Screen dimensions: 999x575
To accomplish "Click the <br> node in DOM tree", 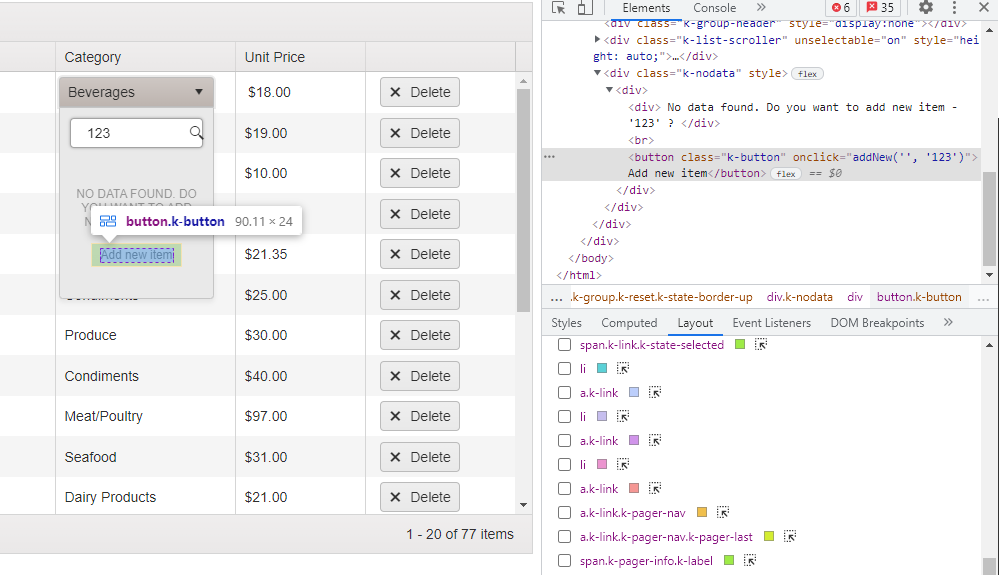I will pos(641,140).
